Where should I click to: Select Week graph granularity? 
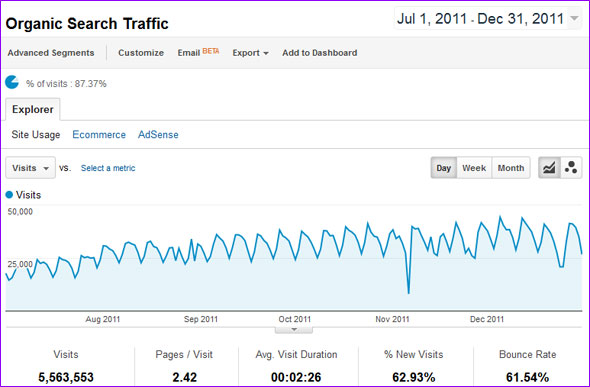pos(474,168)
